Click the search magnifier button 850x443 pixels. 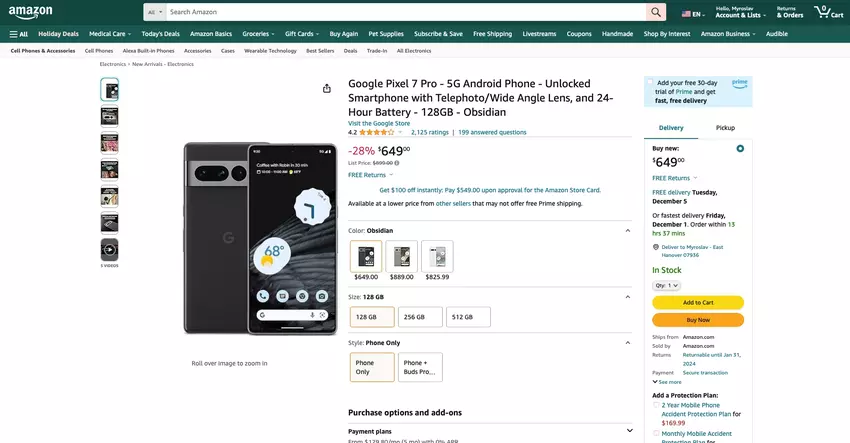tap(656, 12)
